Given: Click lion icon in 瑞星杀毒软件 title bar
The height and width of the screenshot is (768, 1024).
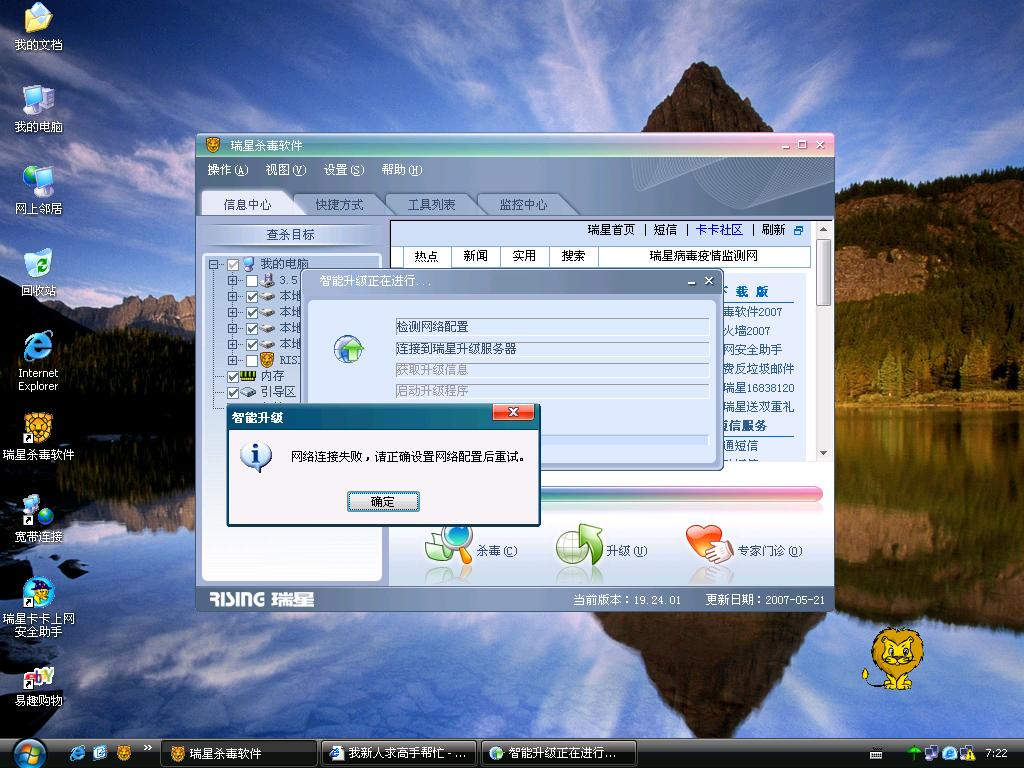Looking at the screenshot, I should click(213, 145).
